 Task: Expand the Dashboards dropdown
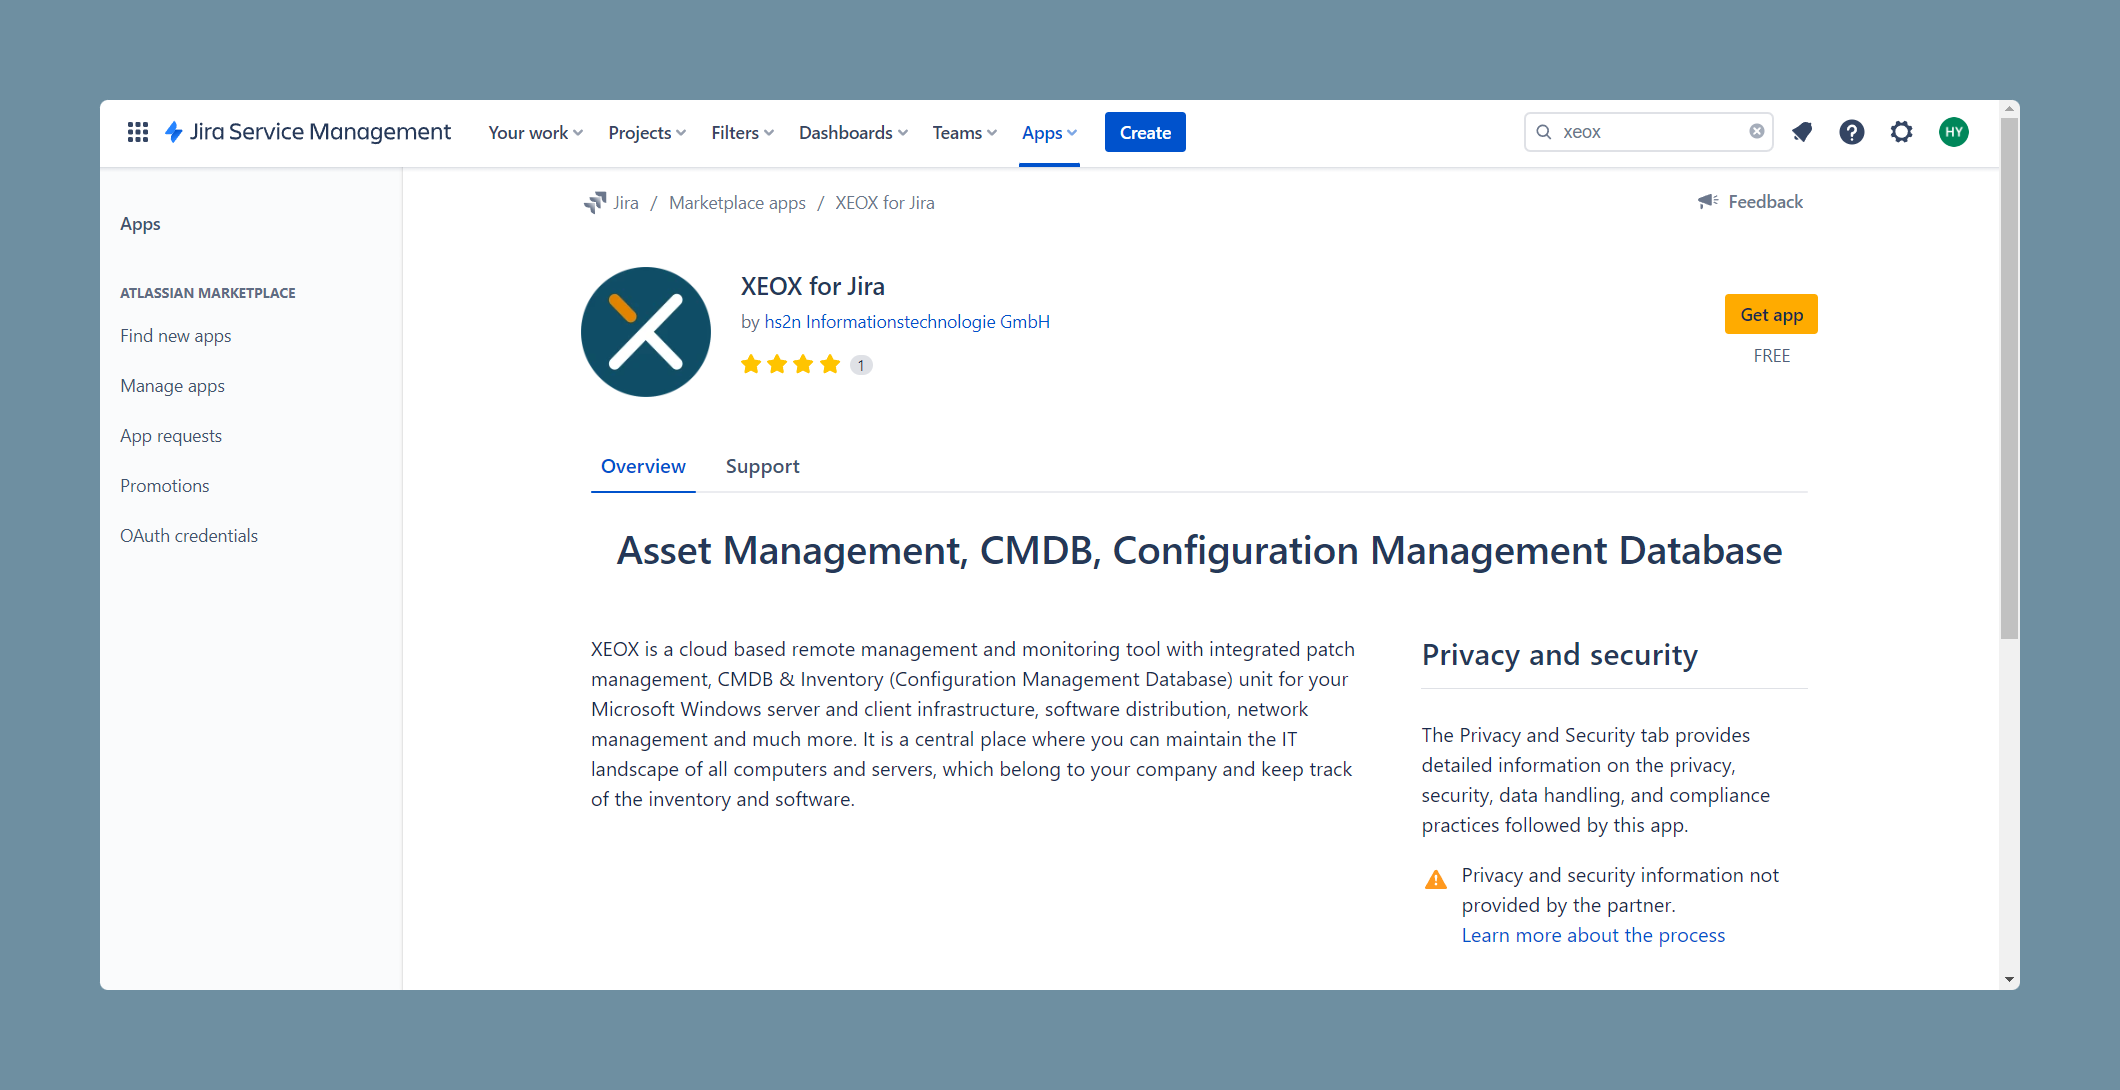(853, 133)
